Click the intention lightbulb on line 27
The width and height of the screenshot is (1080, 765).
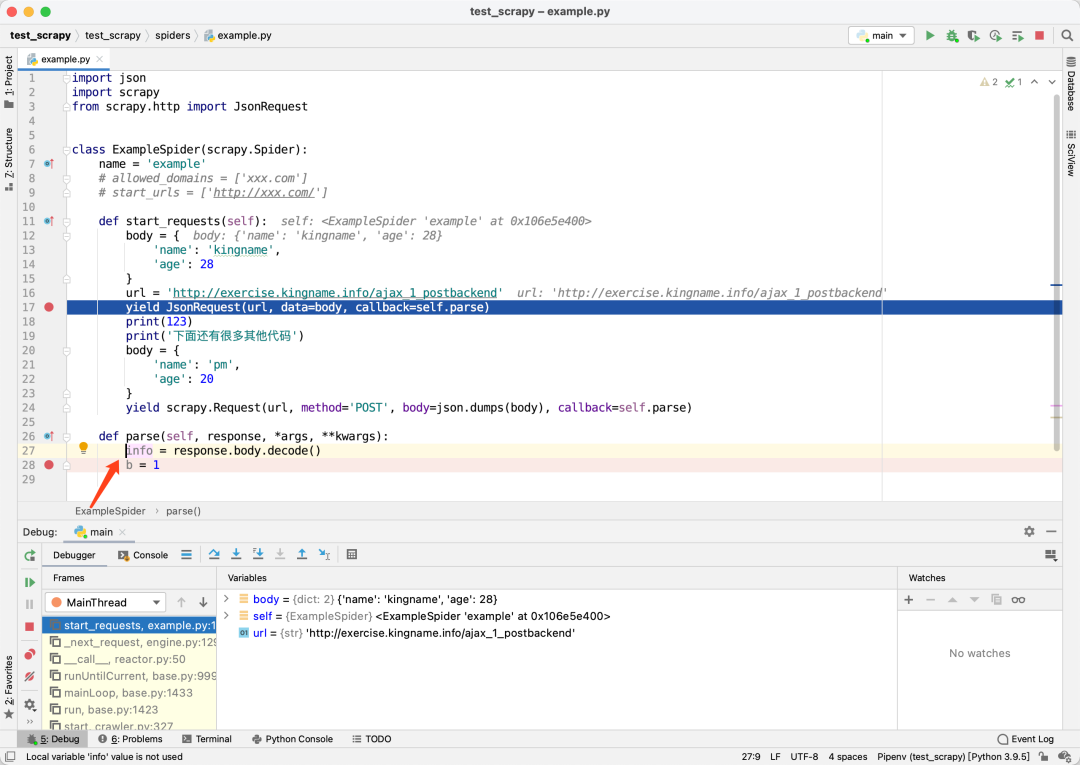83,448
